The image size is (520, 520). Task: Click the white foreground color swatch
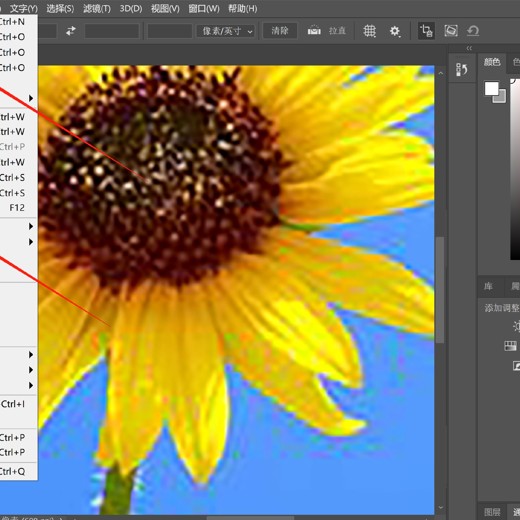[491, 89]
